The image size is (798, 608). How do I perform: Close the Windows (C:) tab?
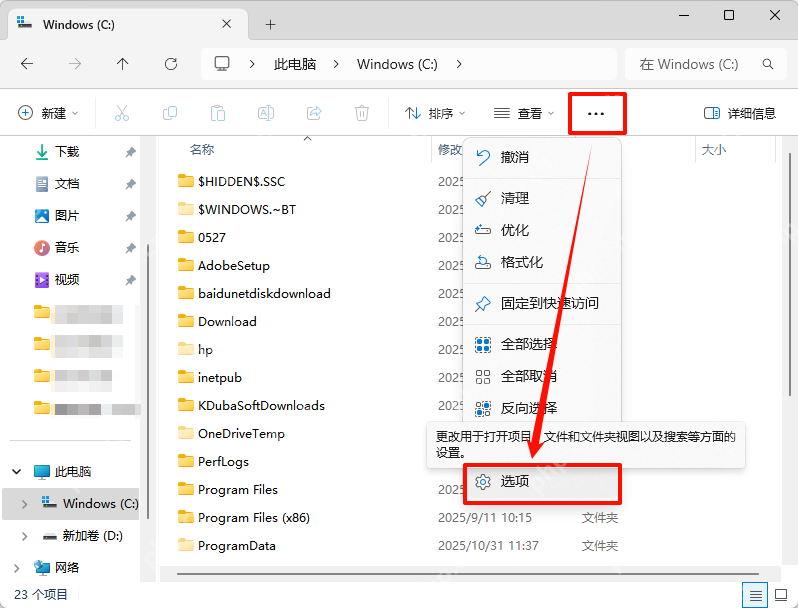tap(226, 24)
